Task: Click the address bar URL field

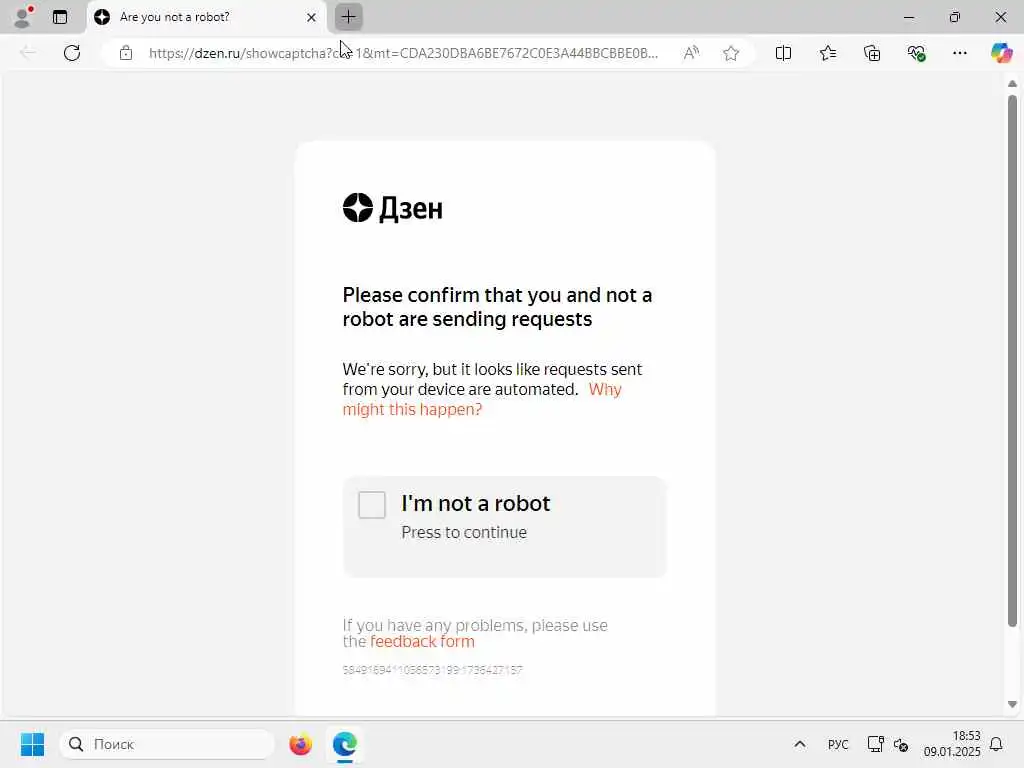Action: [403, 53]
